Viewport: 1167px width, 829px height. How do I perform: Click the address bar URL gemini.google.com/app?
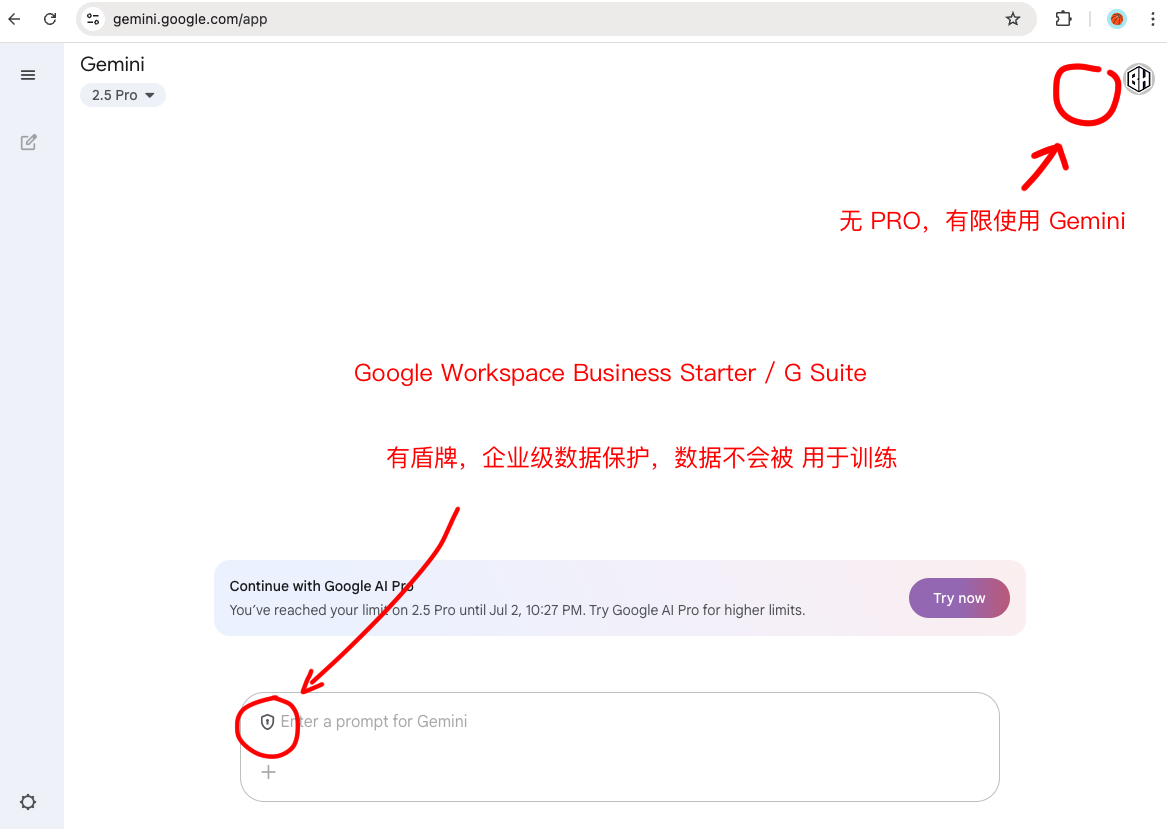tap(191, 19)
